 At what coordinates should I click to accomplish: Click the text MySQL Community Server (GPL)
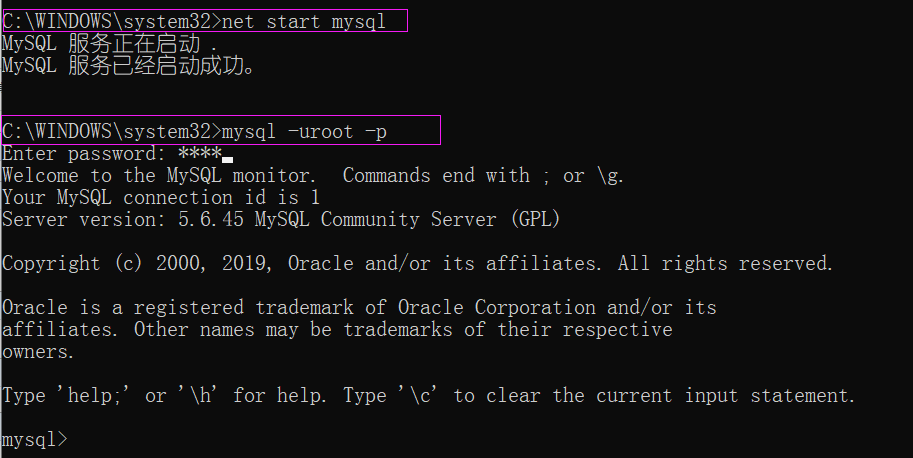407,219
